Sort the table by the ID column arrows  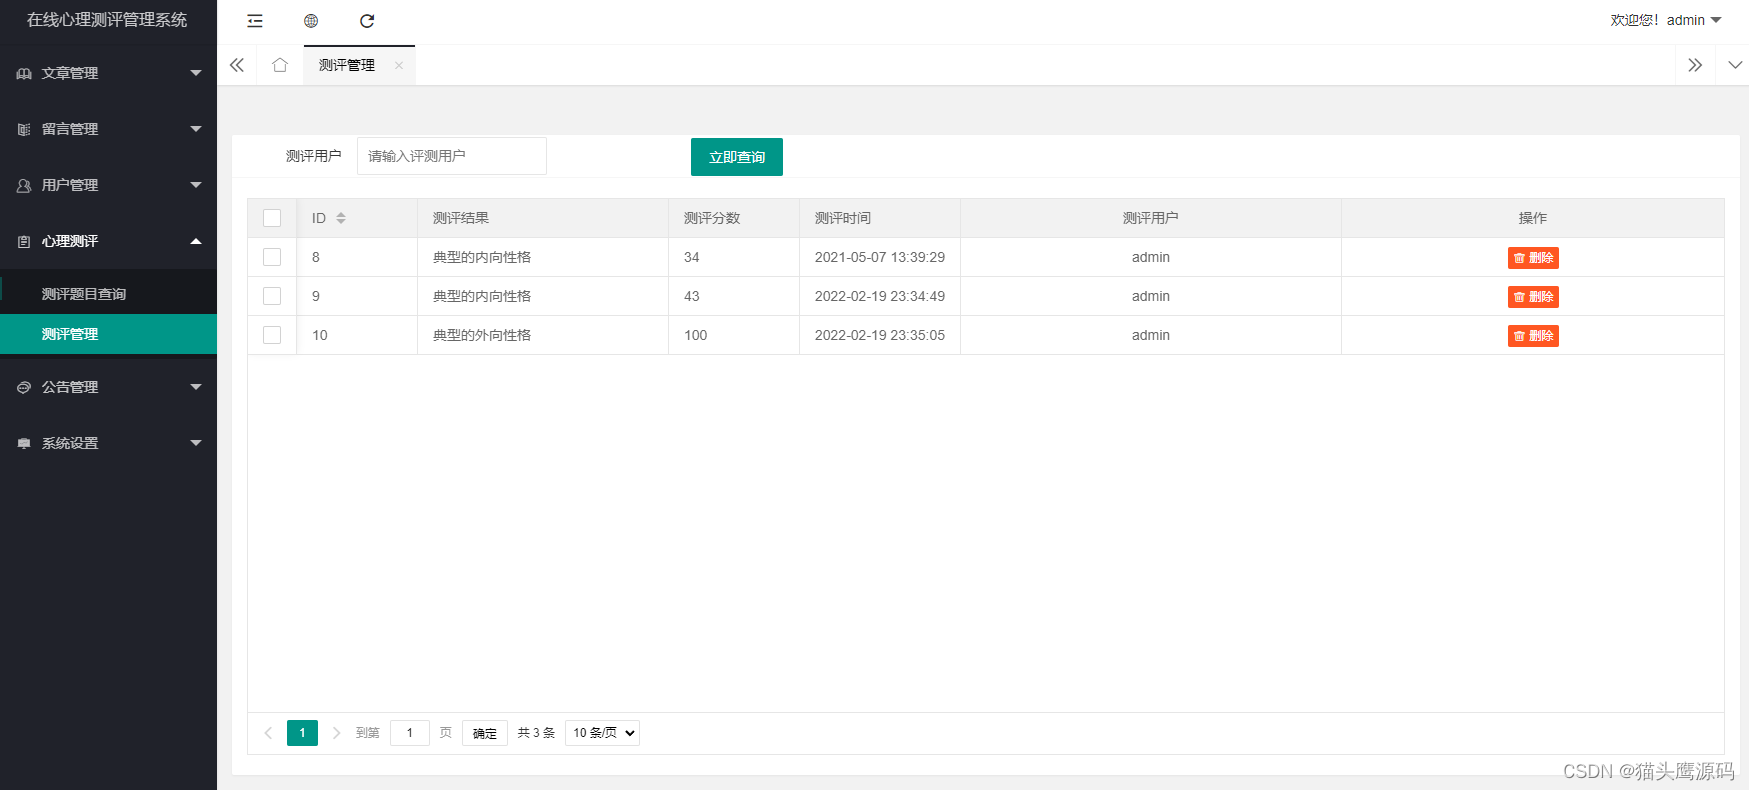click(341, 218)
